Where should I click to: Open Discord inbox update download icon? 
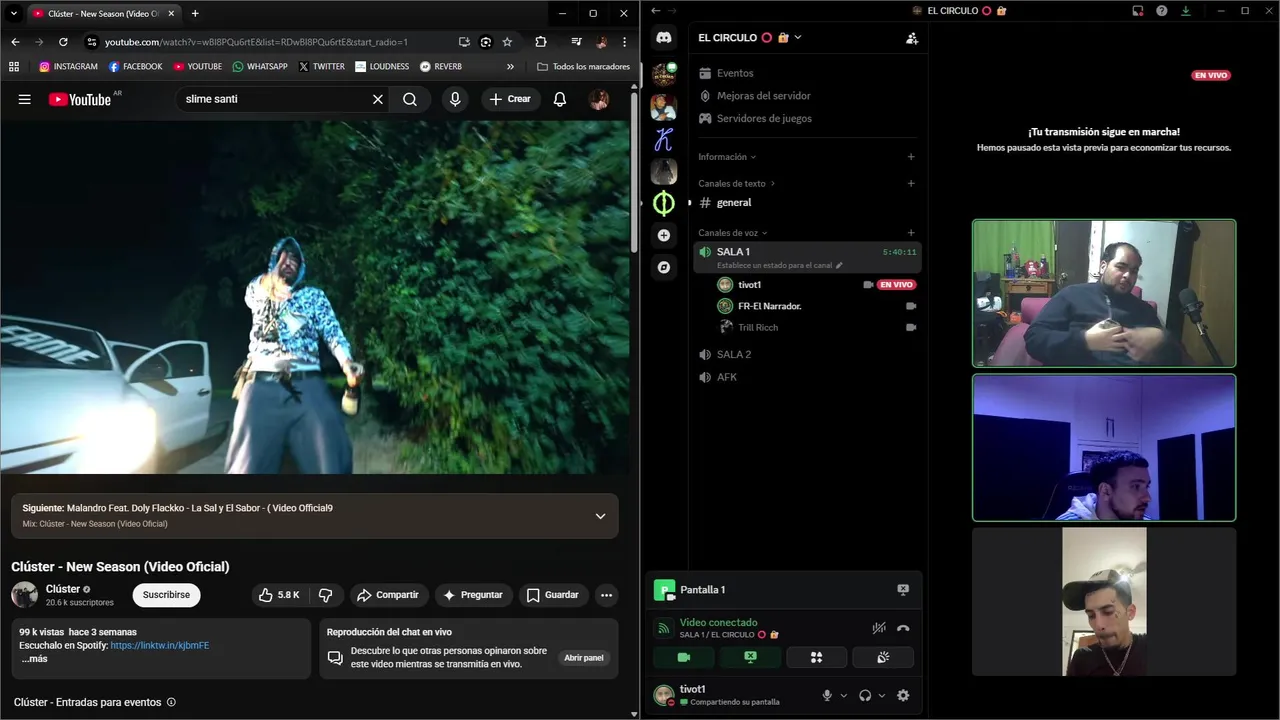pos(1186,11)
